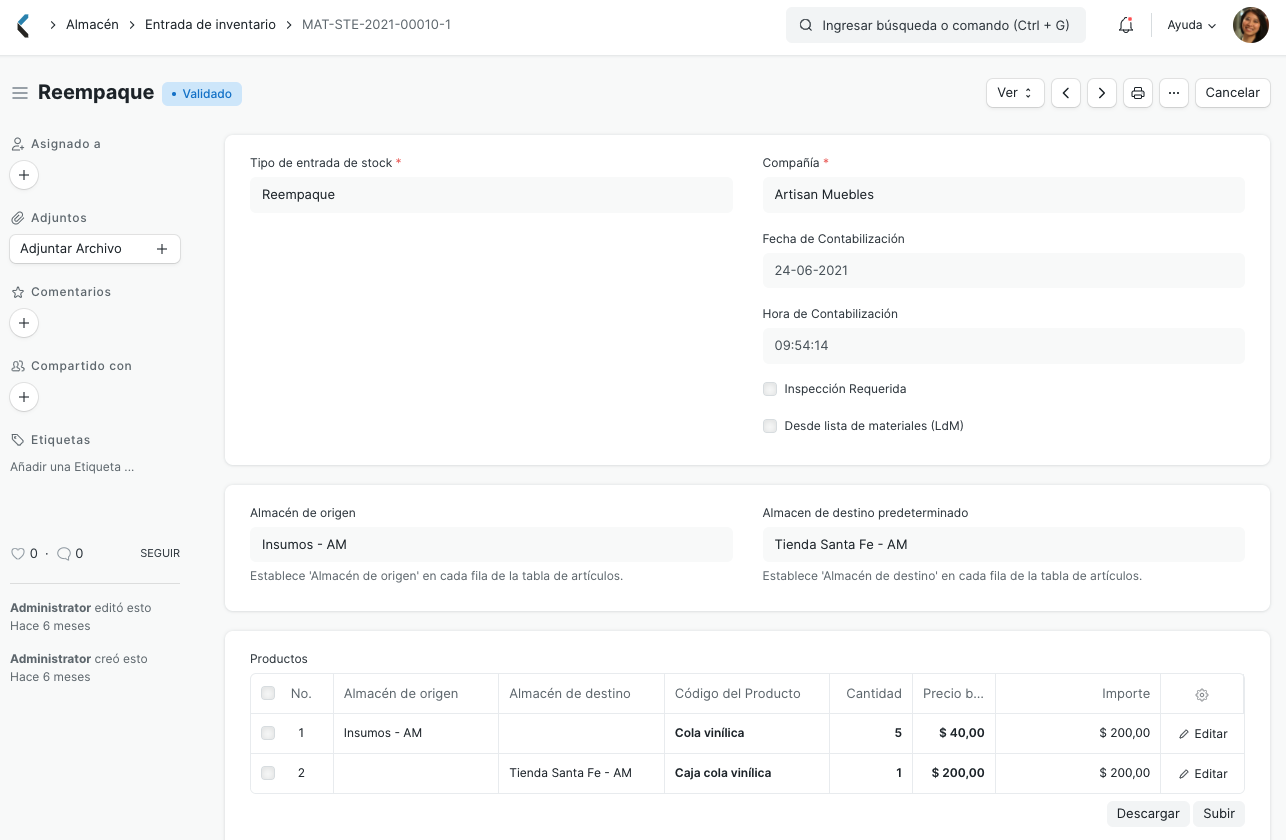This screenshot has width=1286, height=840.
Task: Click the heart like icon
Action: 17,553
